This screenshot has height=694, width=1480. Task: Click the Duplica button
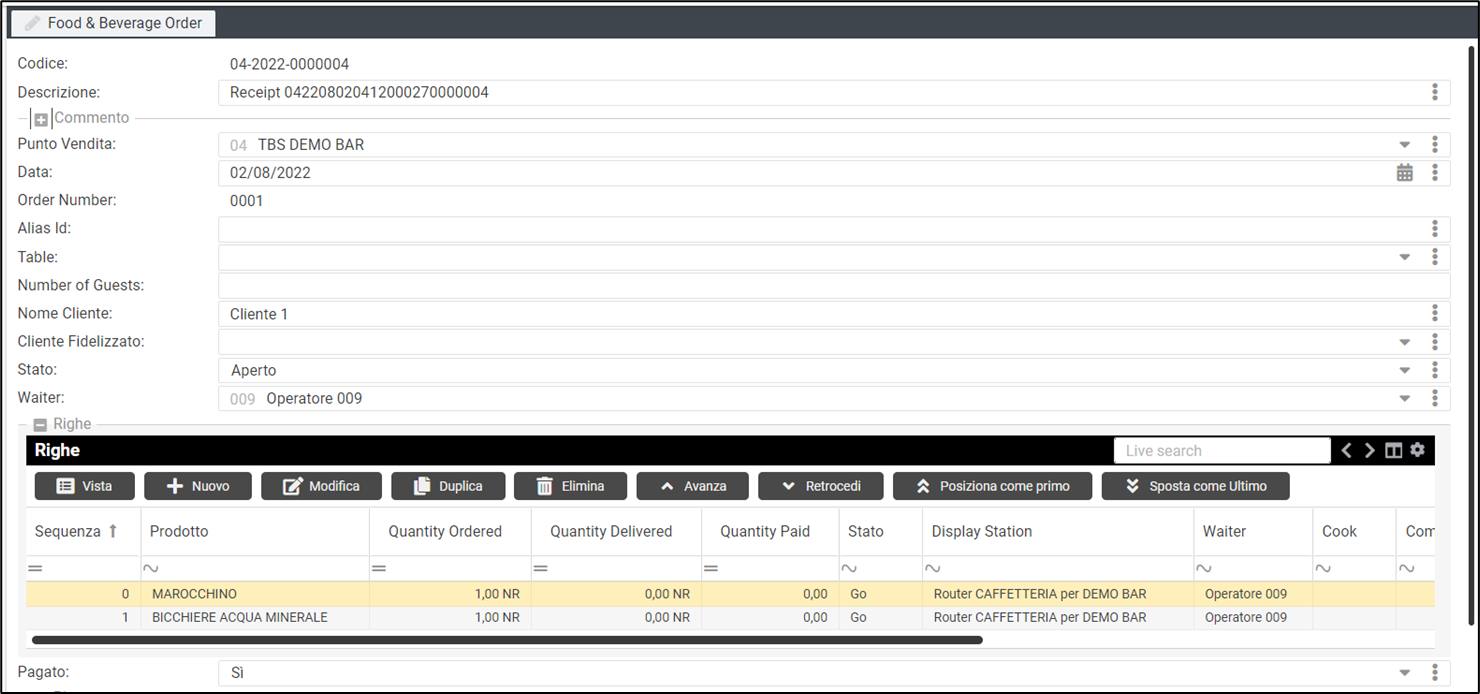click(448, 486)
